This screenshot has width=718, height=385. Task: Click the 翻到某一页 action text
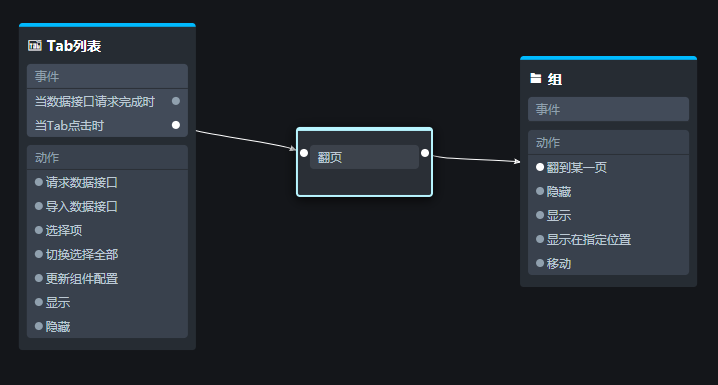coord(577,168)
